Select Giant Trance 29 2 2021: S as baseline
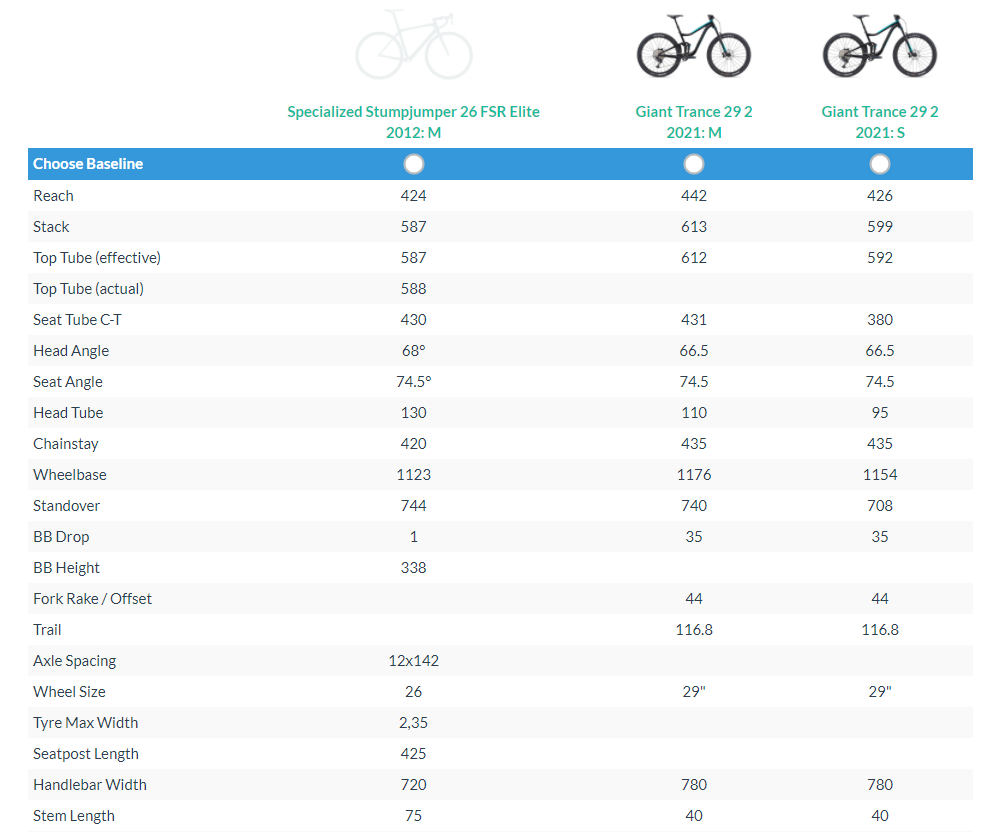 tap(880, 164)
